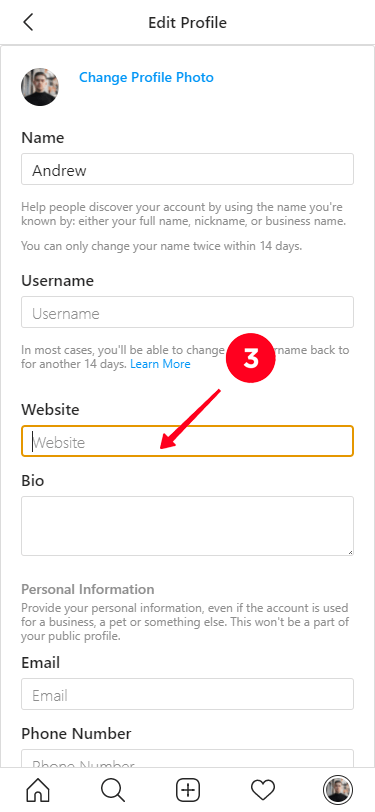The image size is (375, 812).
Task: Click the Bio textarea resize handle
Action: (350, 552)
